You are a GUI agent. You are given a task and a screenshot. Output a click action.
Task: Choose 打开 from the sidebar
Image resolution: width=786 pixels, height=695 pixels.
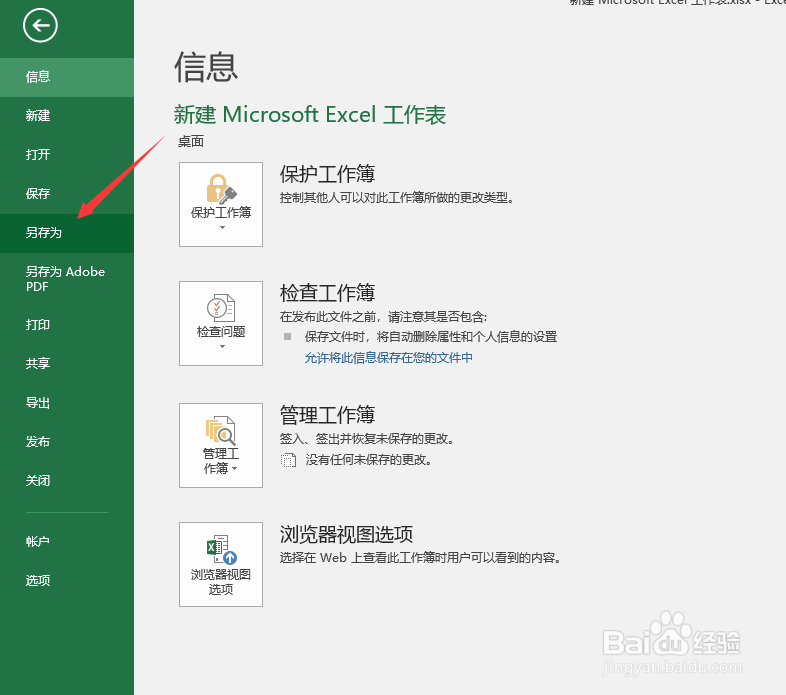[67, 155]
